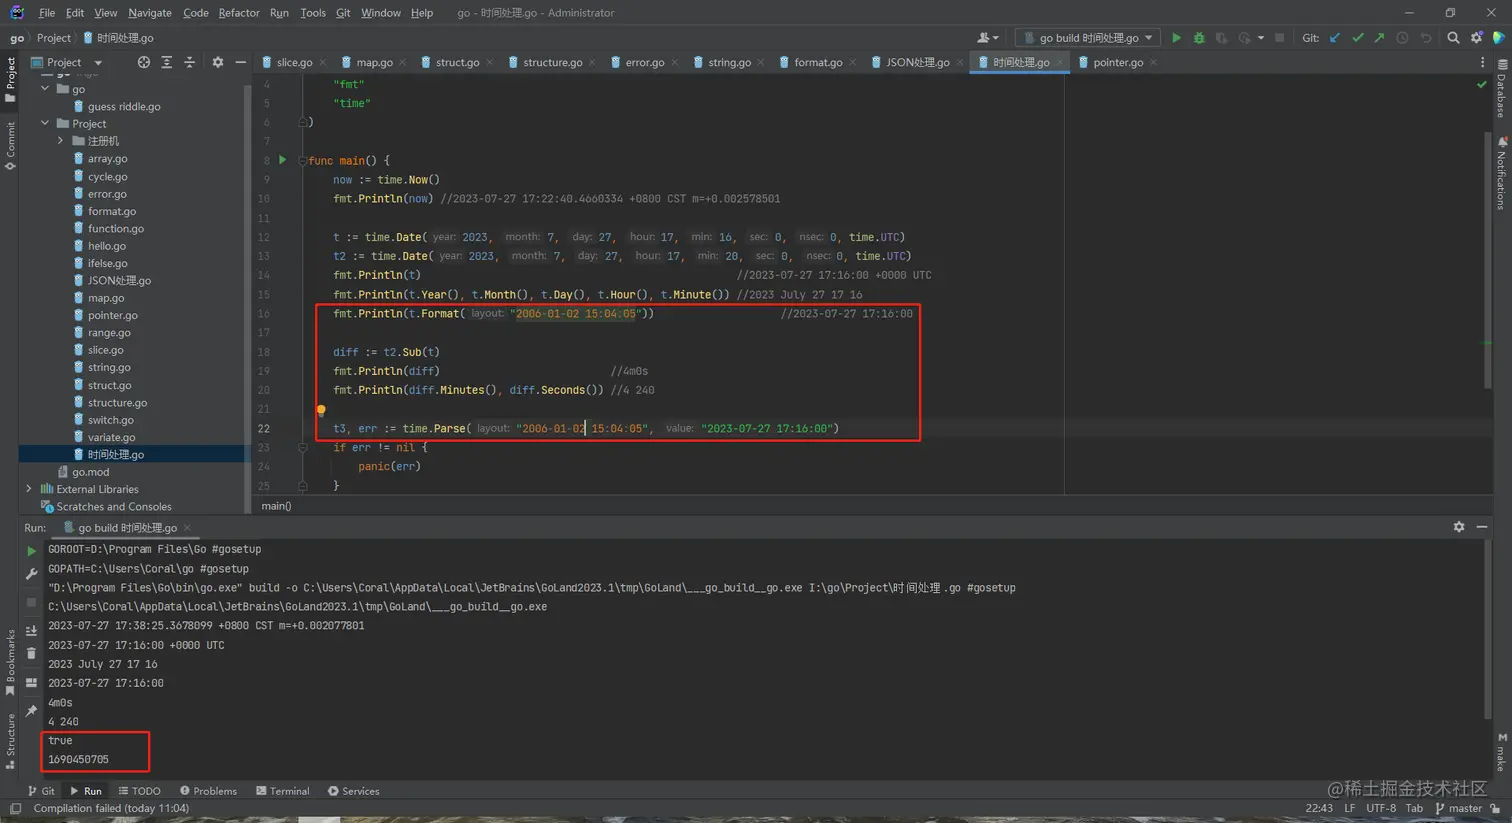Switch to pointer.go tab
The height and width of the screenshot is (823, 1512).
[x=1118, y=62]
